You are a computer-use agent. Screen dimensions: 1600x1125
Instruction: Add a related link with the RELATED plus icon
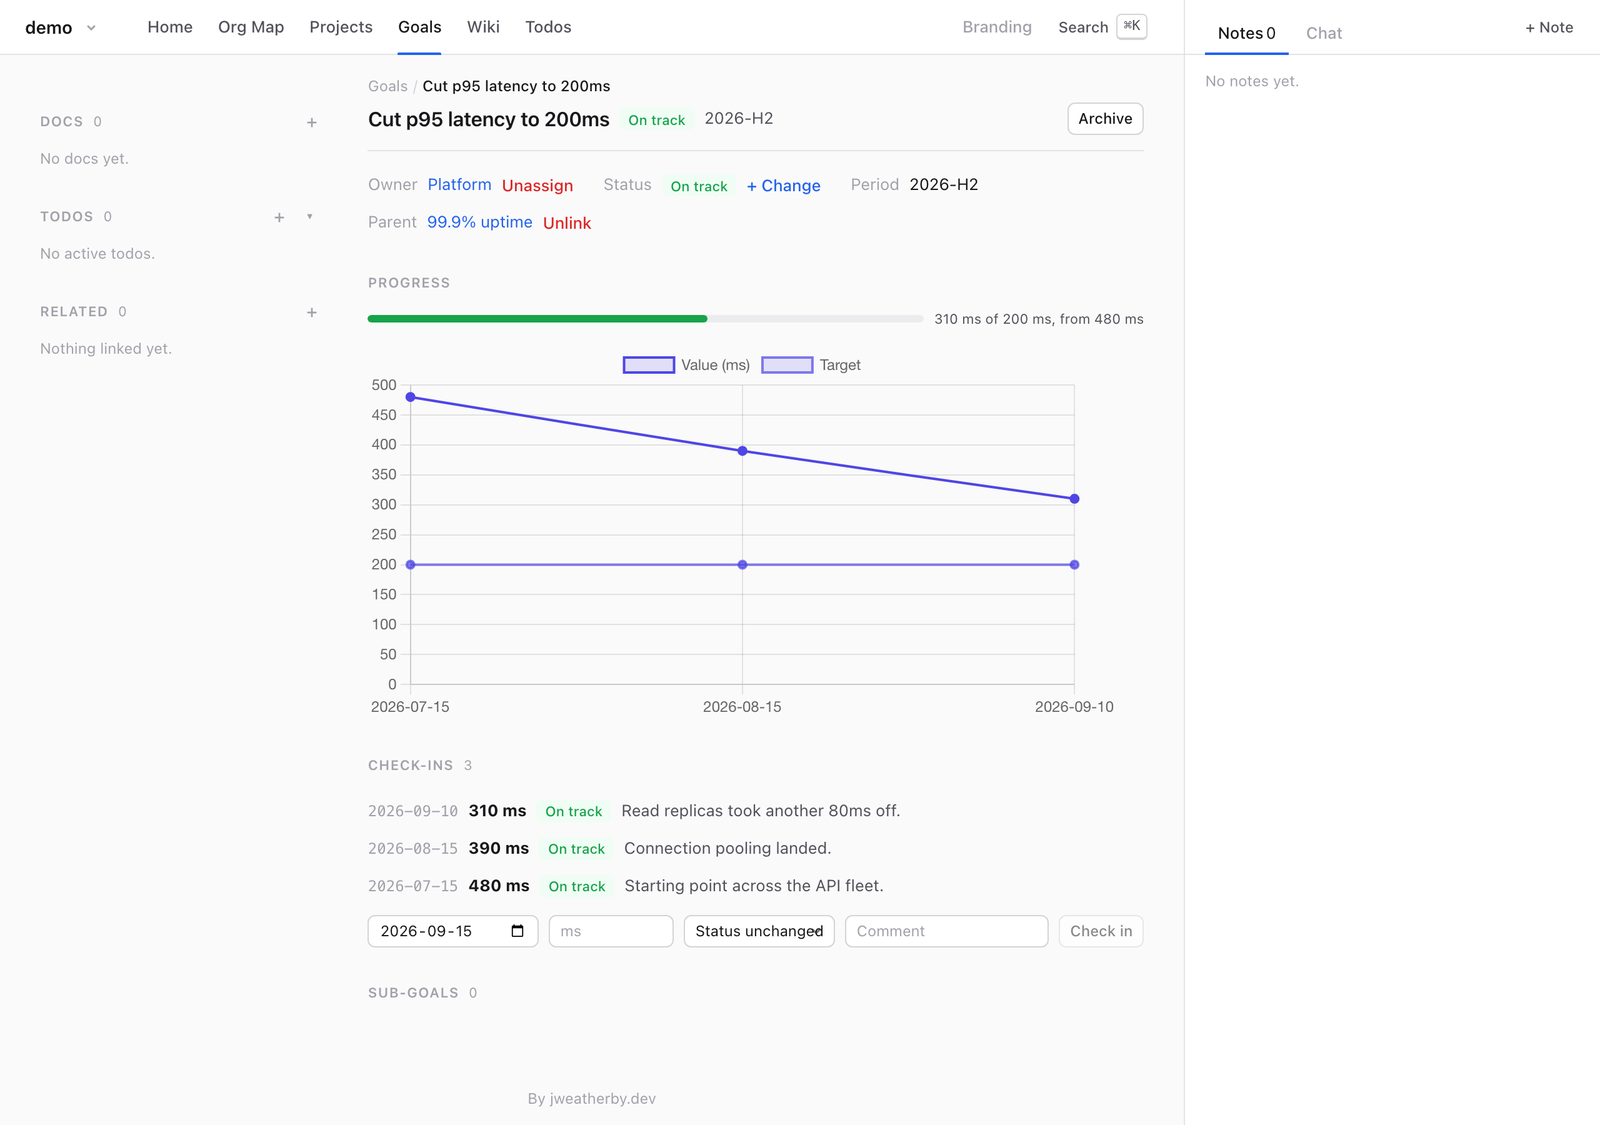[312, 313]
